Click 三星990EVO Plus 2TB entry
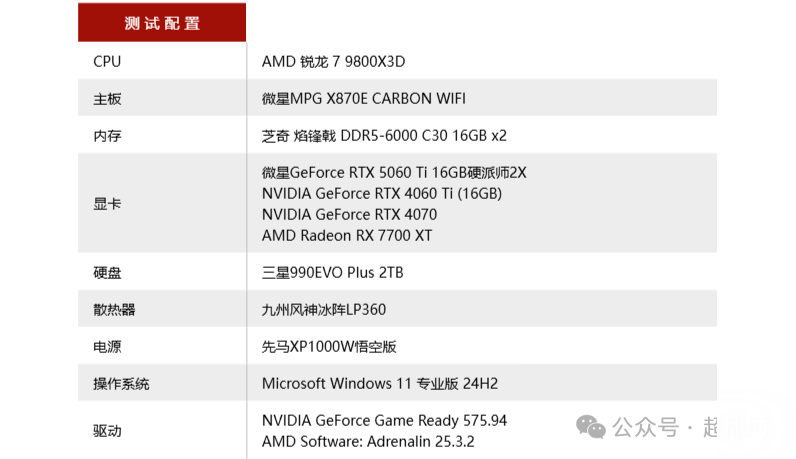The image size is (796, 459). (333, 273)
